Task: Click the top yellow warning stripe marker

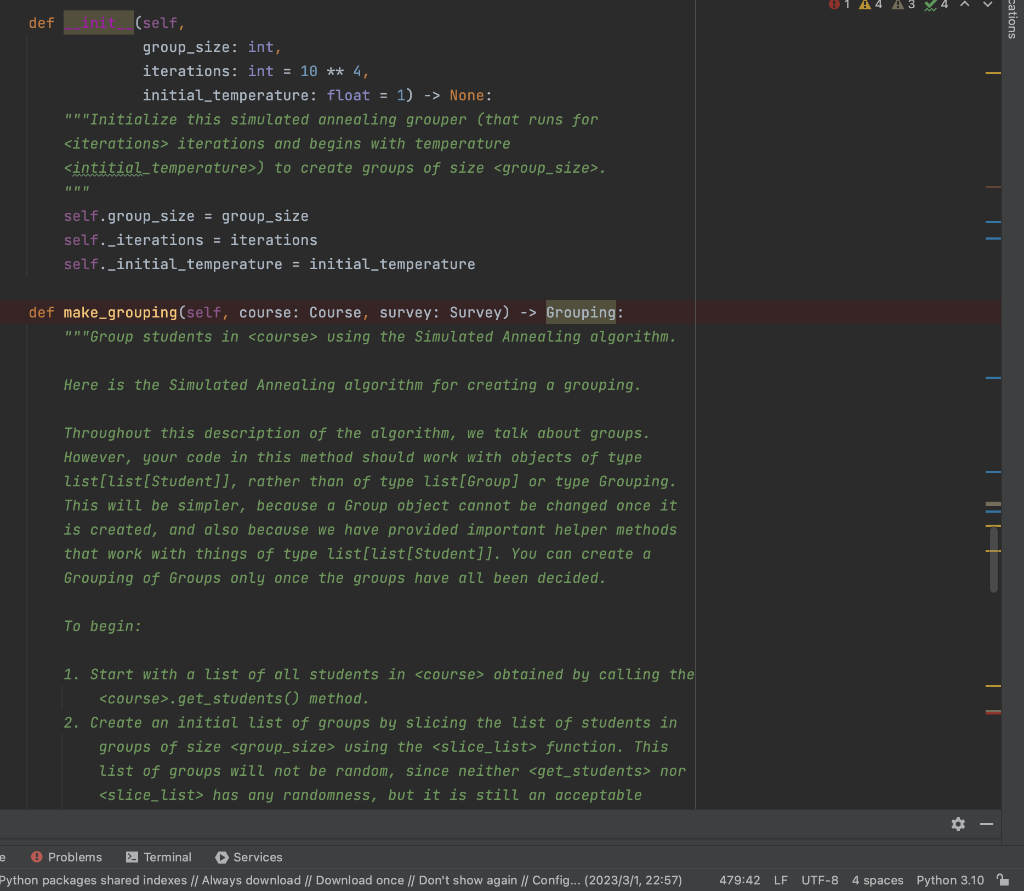Action: pyautogui.click(x=993, y=73)
